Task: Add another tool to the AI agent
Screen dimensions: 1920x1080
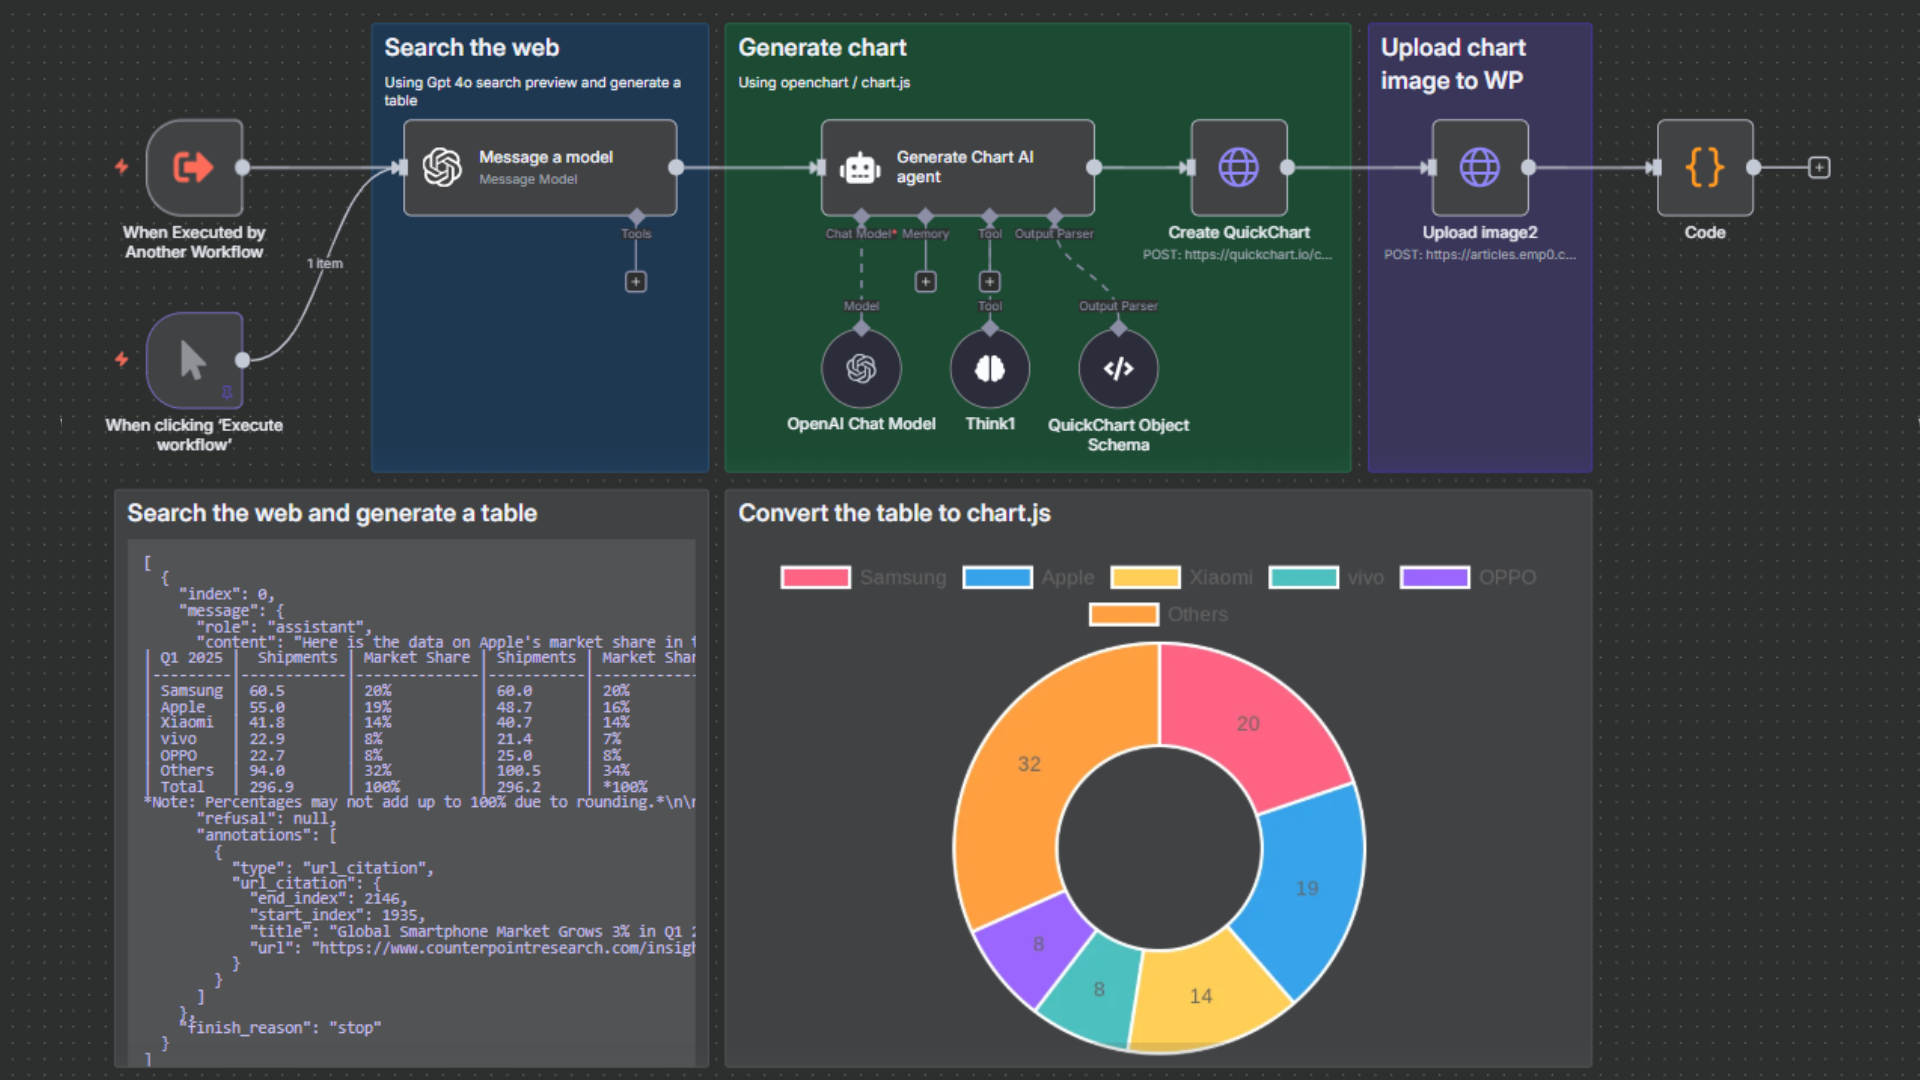Action: click(990, 282)
